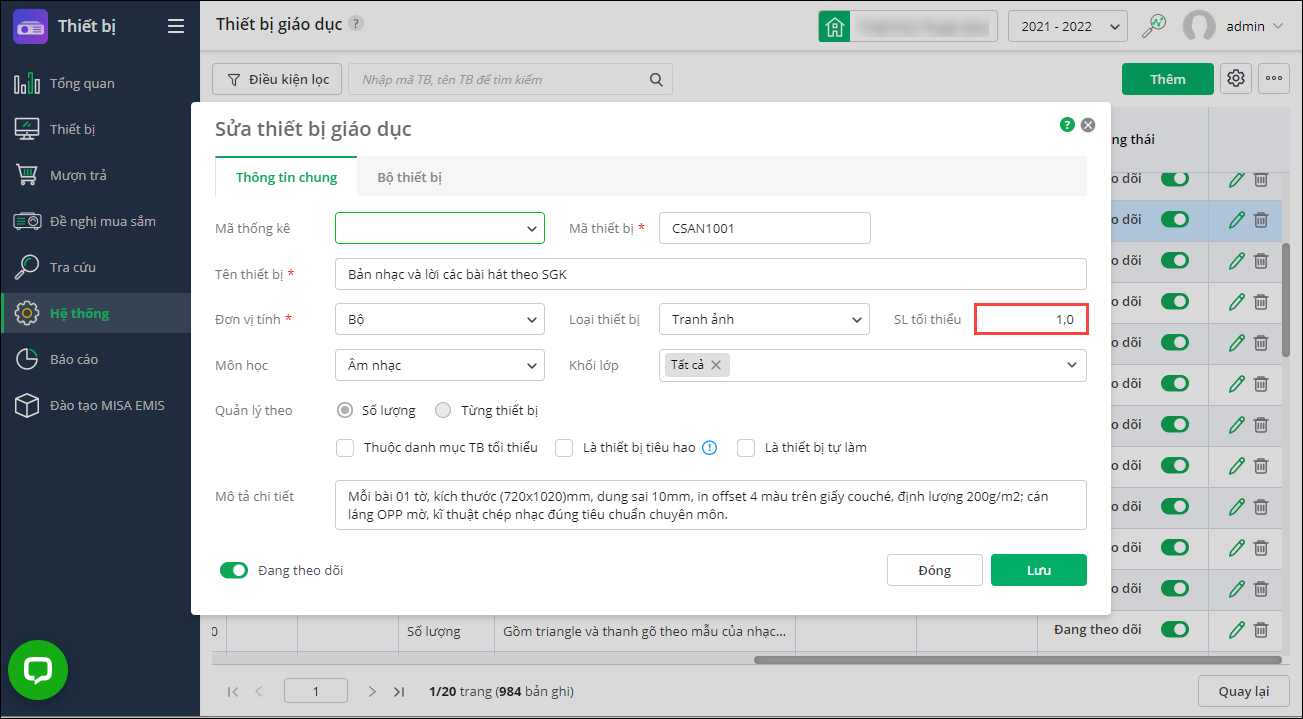Open the three-dots more options button
This screenshot has height=719, width=1303.
tap(1274, 78)
